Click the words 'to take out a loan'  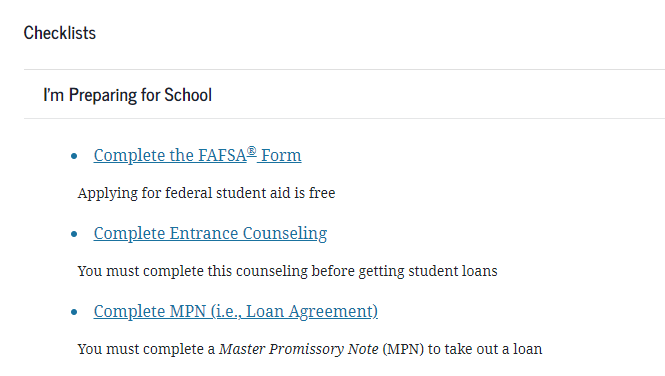tap(485, 349)
